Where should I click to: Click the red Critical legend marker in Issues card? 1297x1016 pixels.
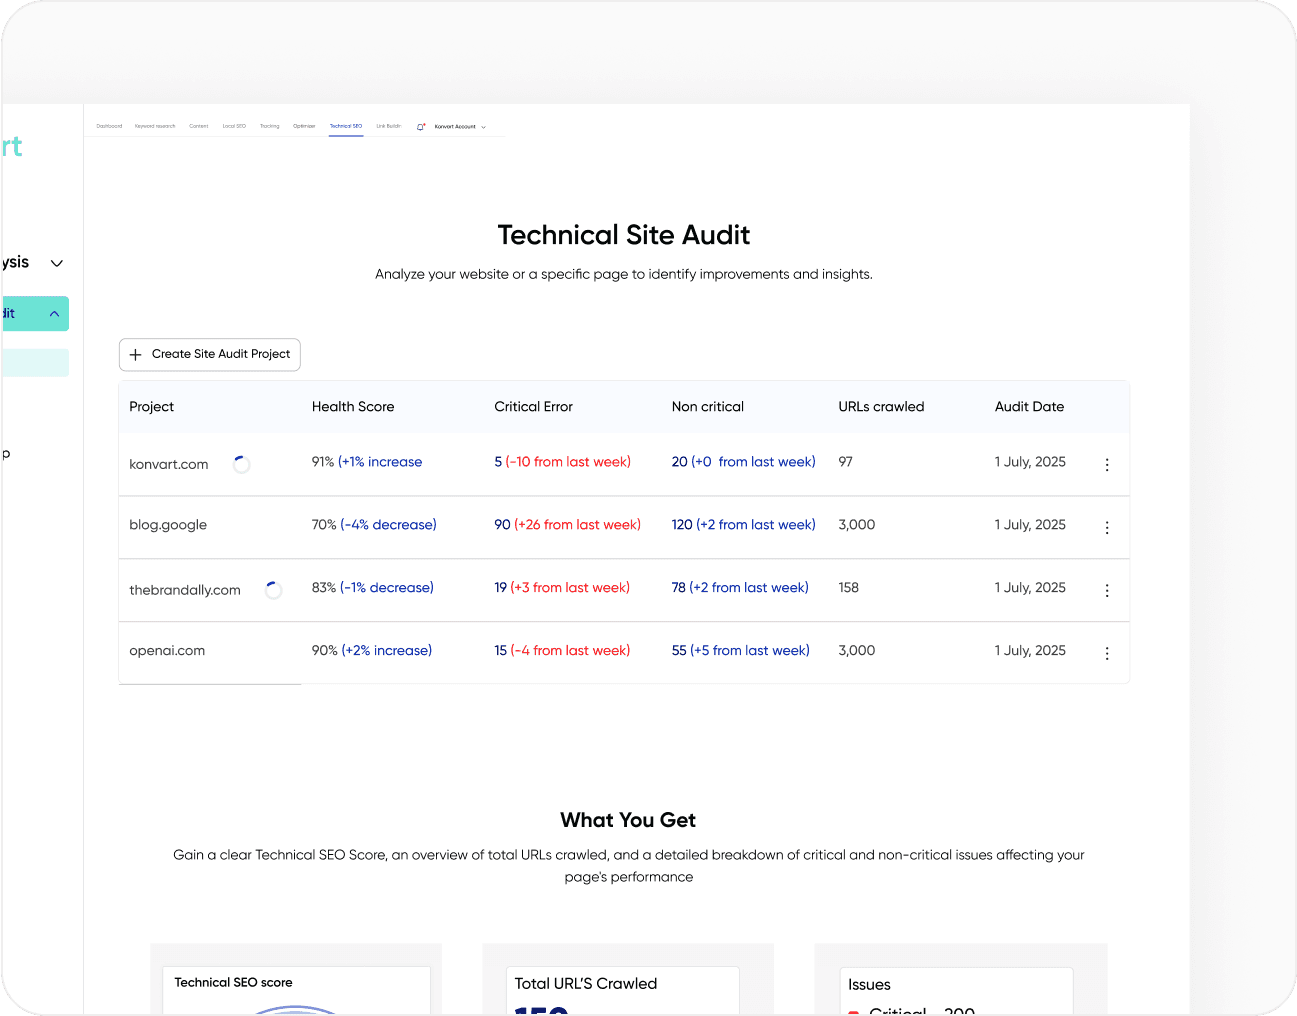[x=853, y=1012]
